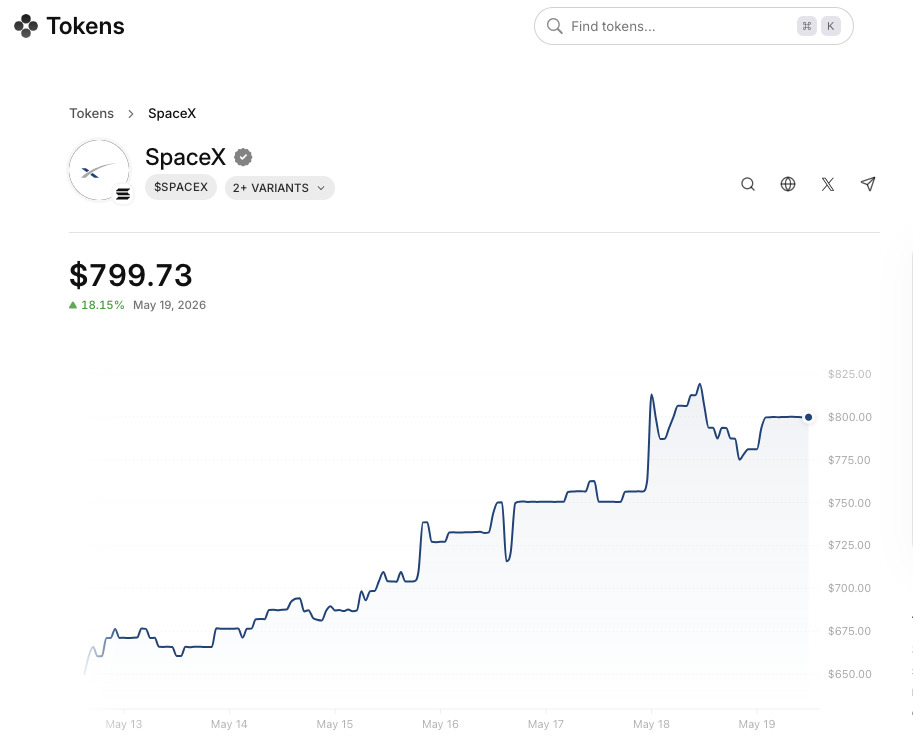
Task: Click the $725.00 axis label
Action: click(x=850, y=545)
